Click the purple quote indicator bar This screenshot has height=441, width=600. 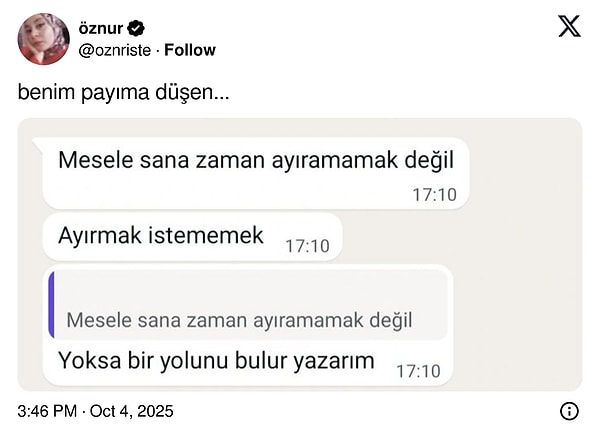coord(51,305)
